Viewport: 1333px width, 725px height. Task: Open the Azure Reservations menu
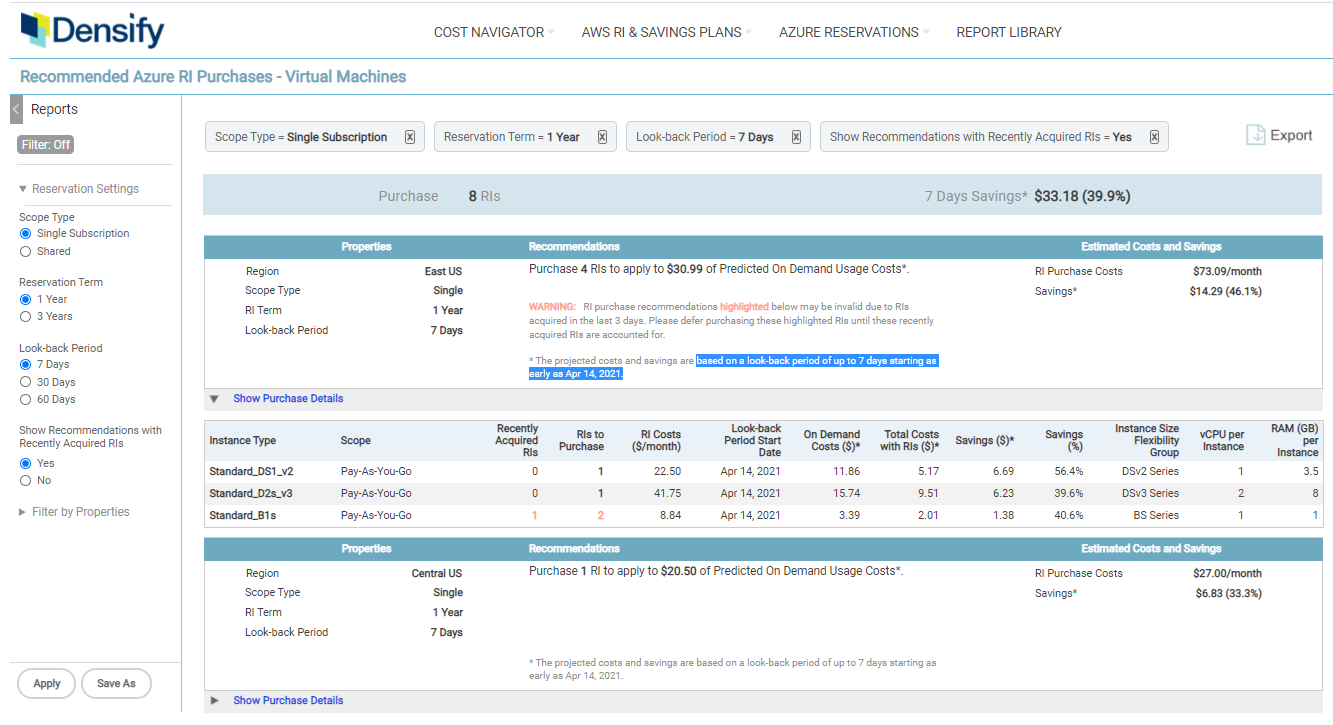click(849, 32)
